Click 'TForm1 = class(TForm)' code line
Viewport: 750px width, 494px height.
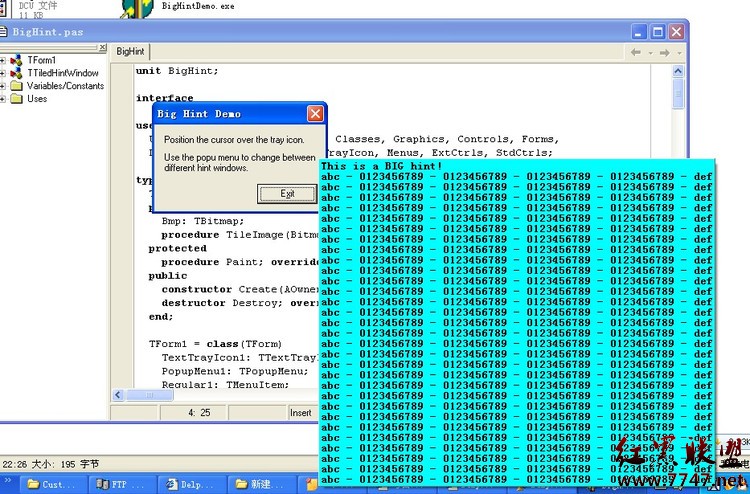pos(215,344)
